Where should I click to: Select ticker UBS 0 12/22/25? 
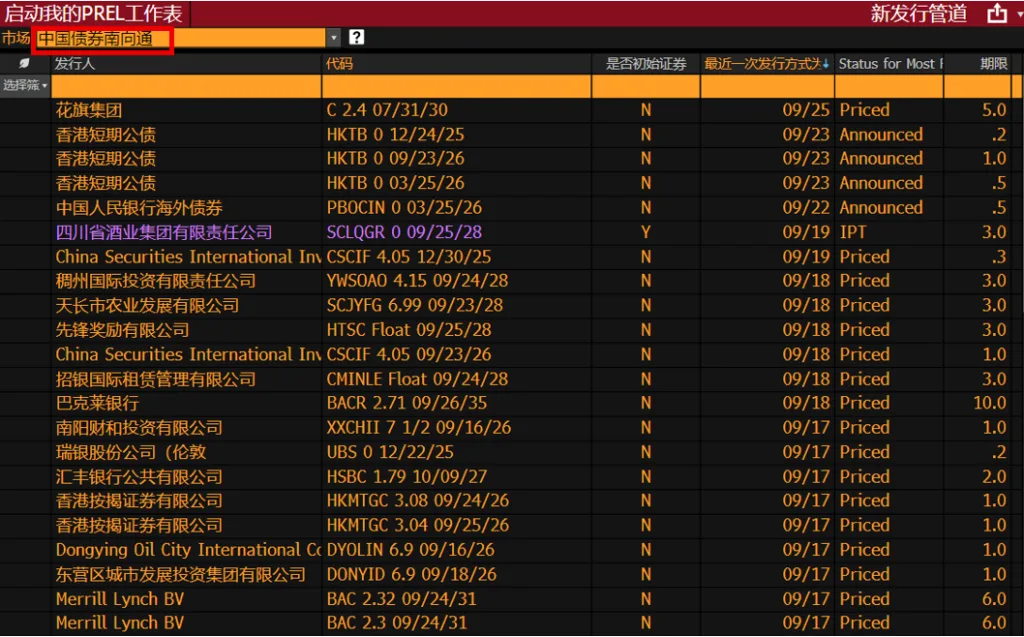pos(390,452)
